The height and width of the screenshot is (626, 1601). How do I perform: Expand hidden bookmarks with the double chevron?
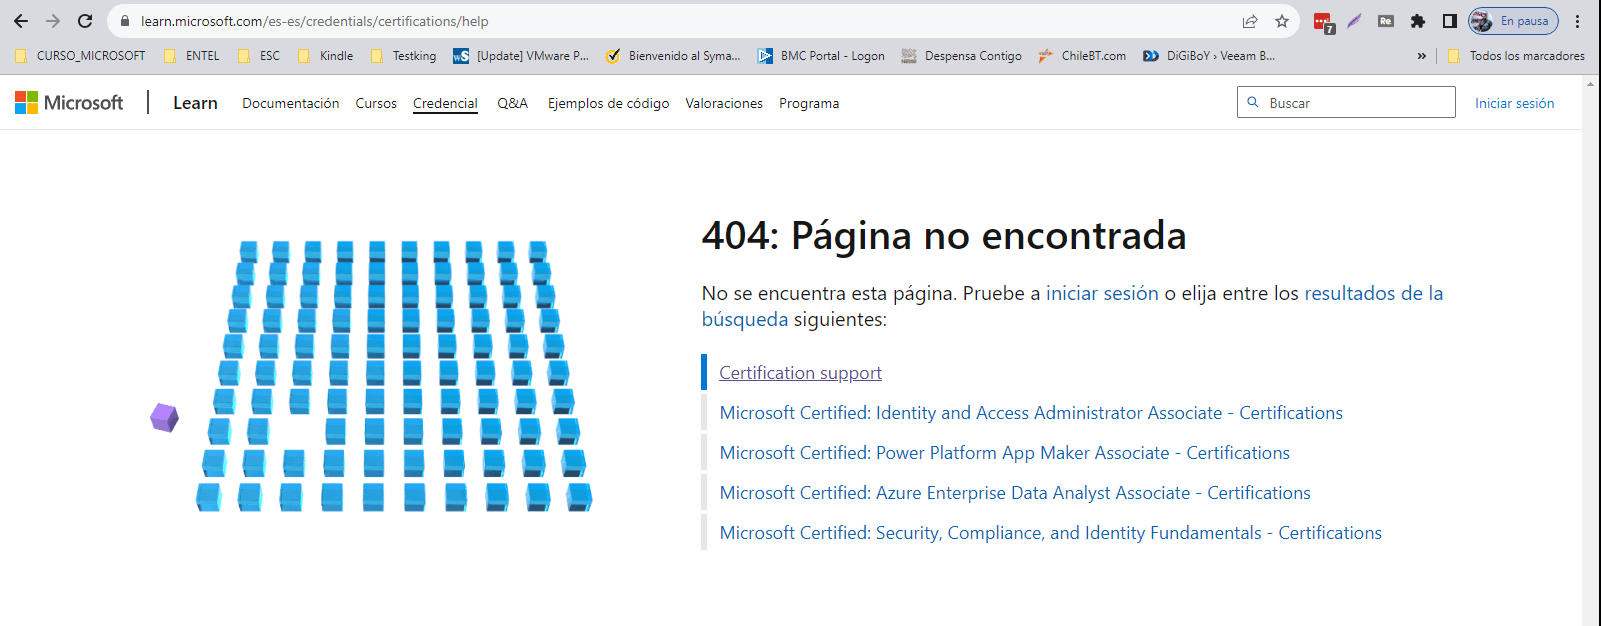1421,56
